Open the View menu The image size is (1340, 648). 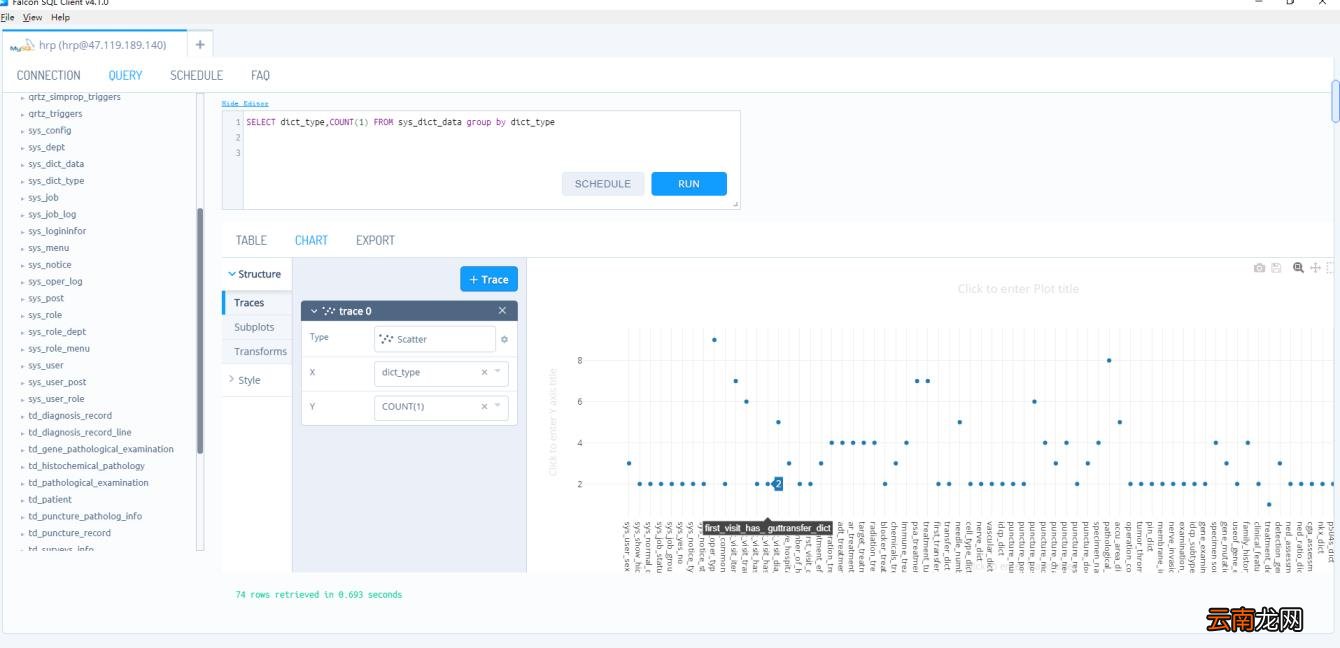32,17
